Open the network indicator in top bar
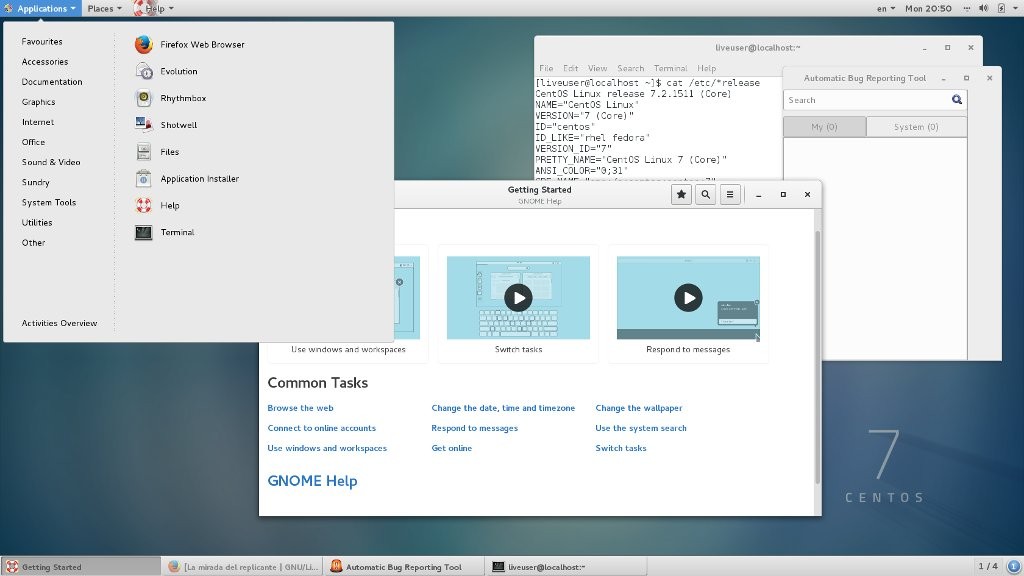1024x576 pixels. [967, 8]
